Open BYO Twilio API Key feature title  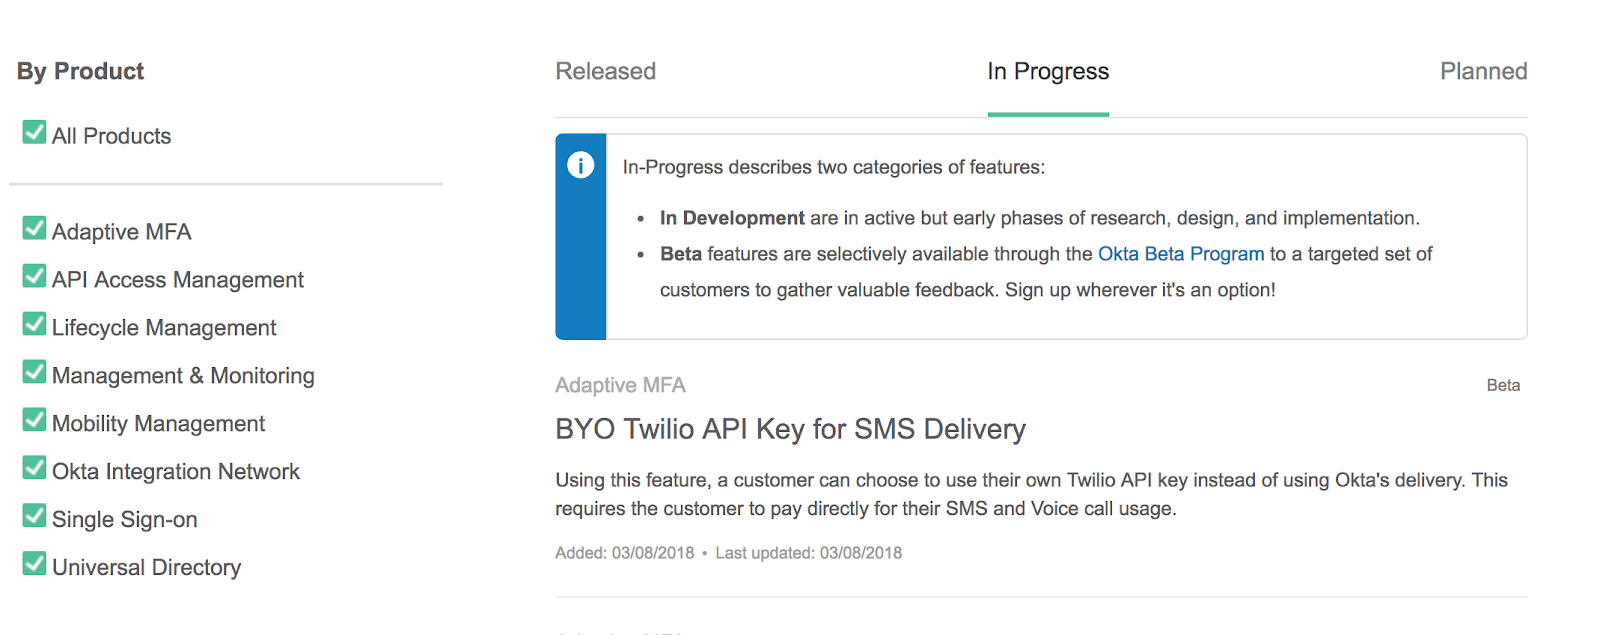[x=790, y=429]
